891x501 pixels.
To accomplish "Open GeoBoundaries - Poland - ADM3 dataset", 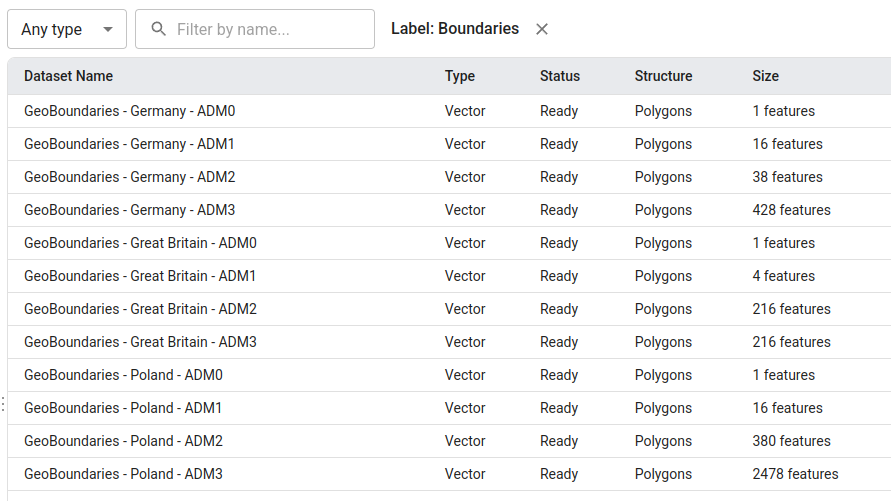I will coord(123,474).
